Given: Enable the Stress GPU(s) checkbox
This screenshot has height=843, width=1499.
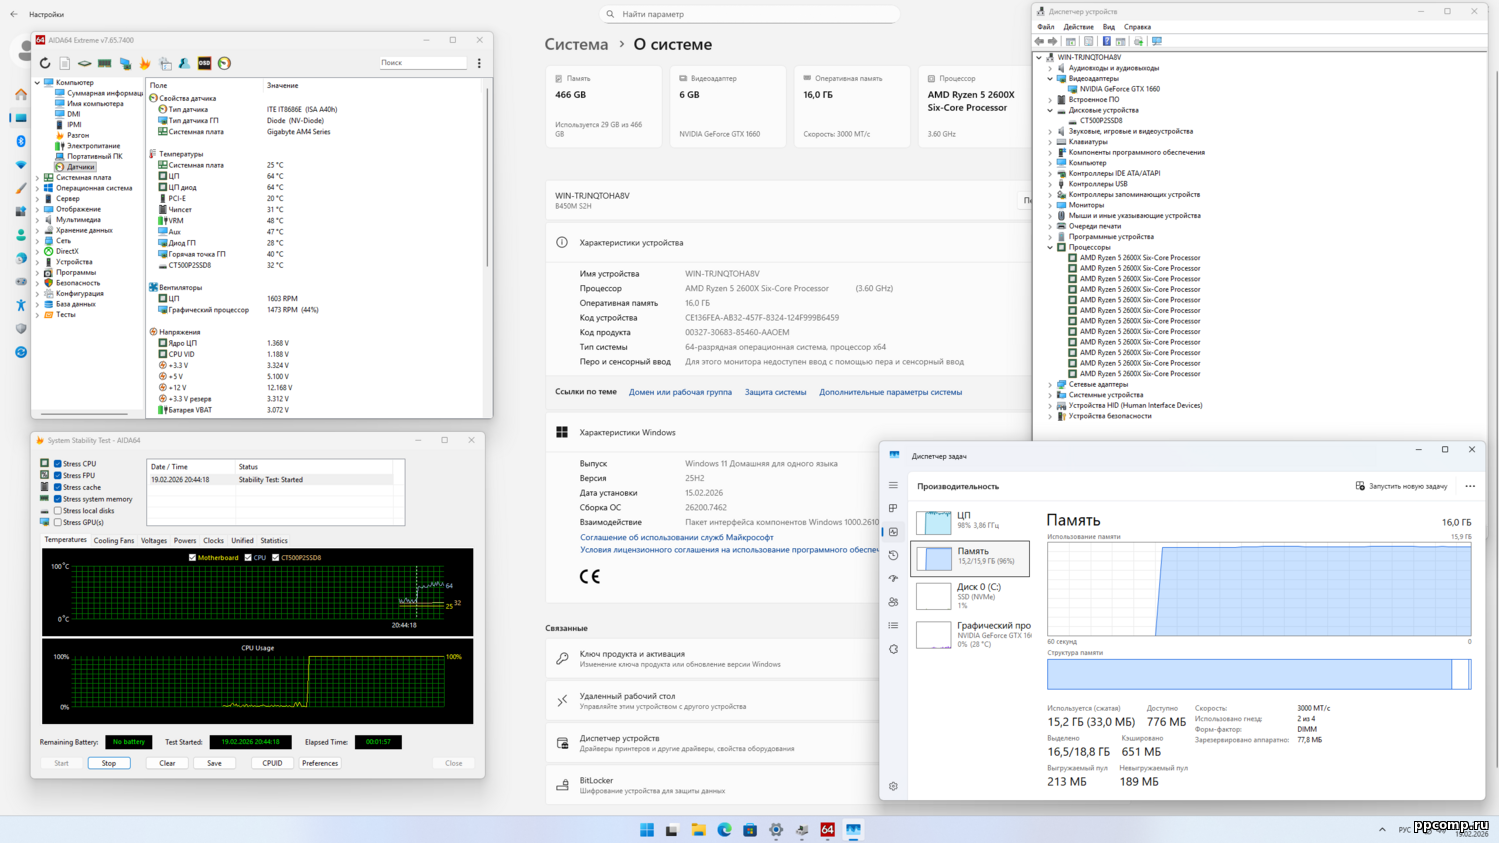Looking at the screenshot, I should (58, 522).
